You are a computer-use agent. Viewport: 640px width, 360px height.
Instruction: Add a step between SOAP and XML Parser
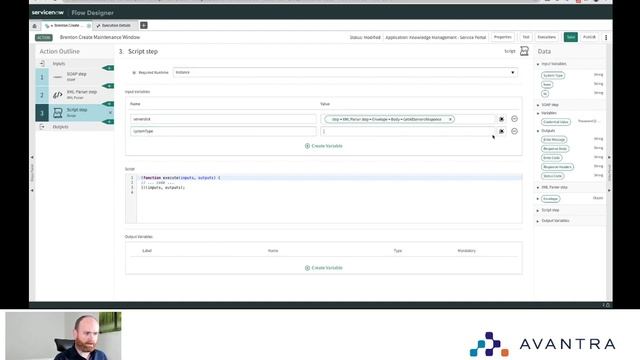pyautogui.click(x=108, y=86)
